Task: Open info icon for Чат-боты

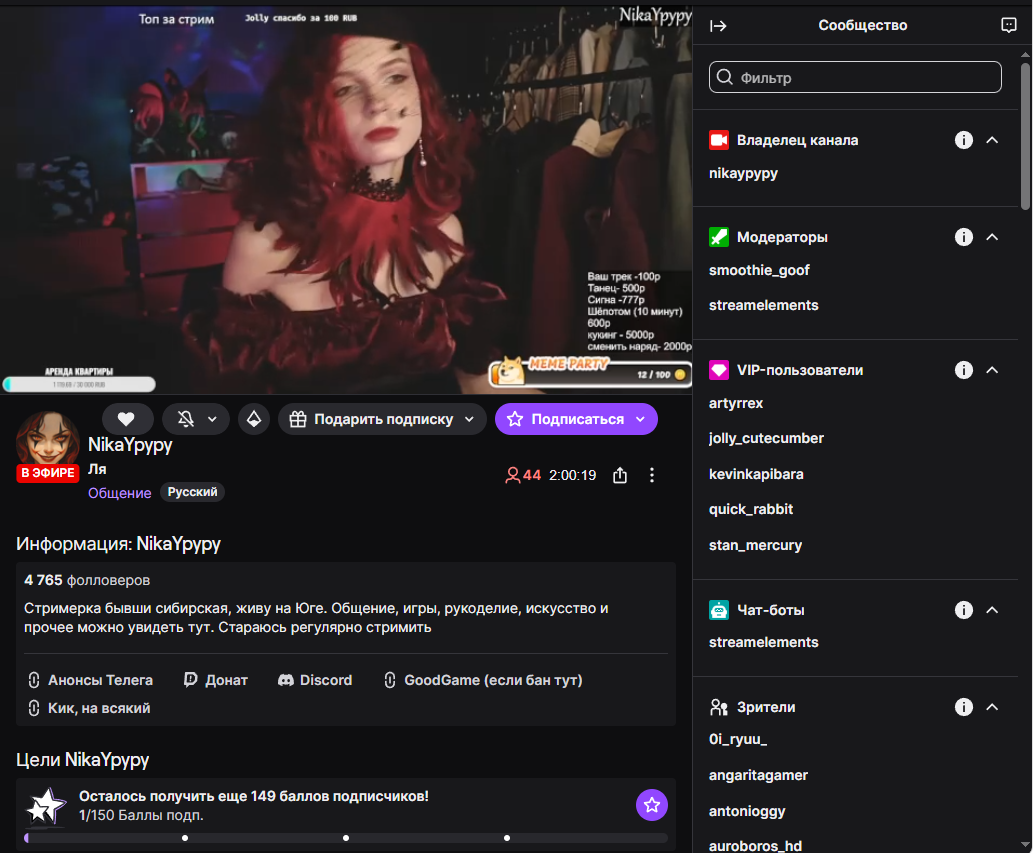Action: 963,610
